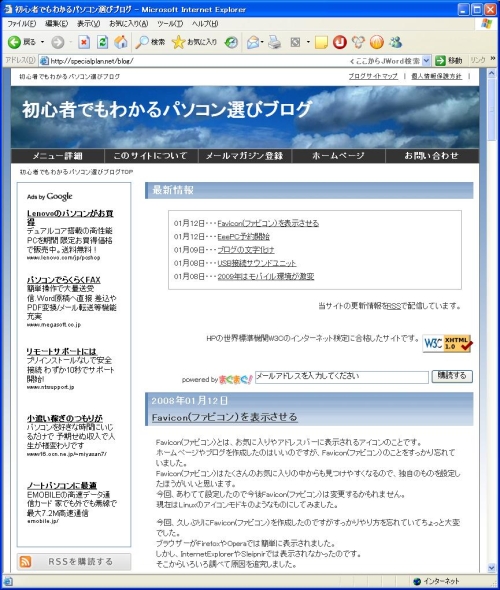Click the gray square toolbar icon
This screenshot has height=590, width=500.
pos(295,42)
